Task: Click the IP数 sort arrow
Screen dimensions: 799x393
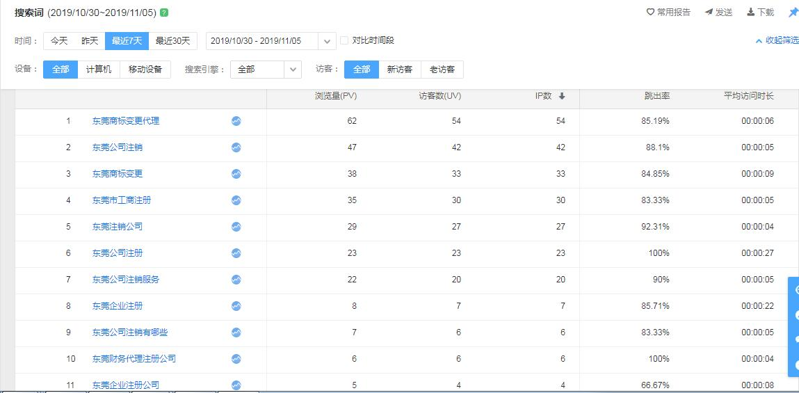Action: tap(562, 96)
